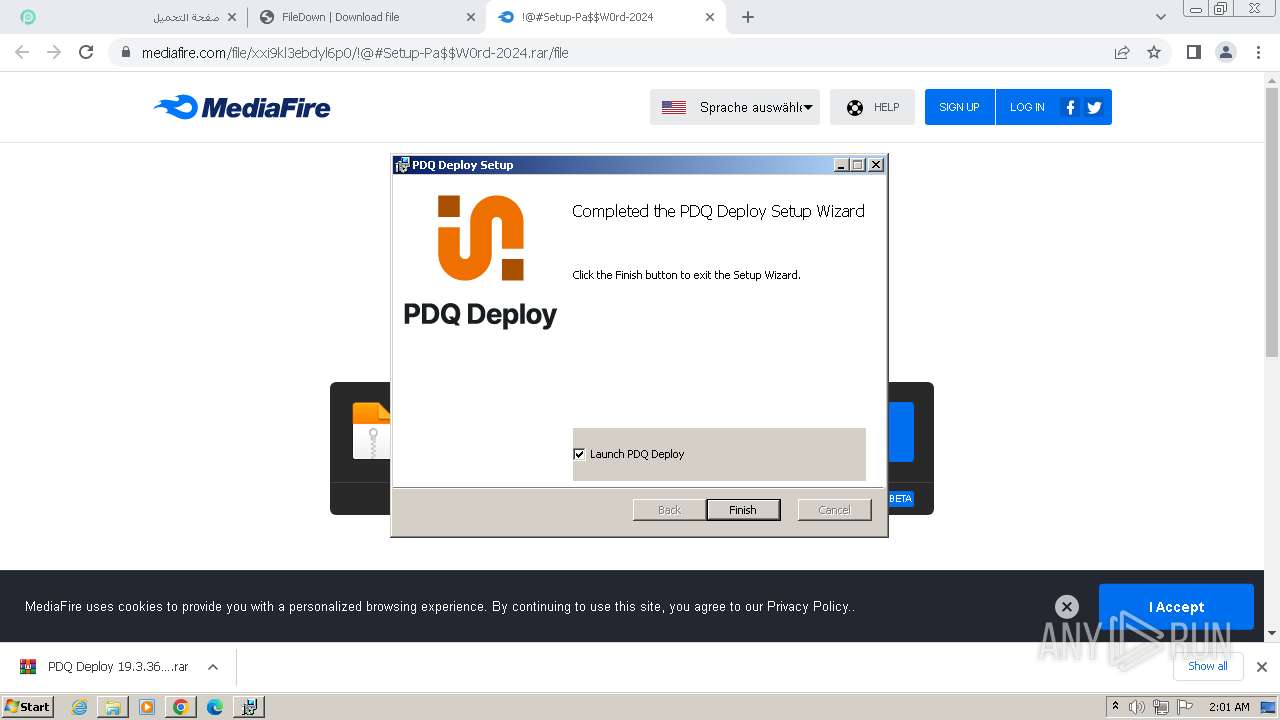
Task: Click LOG IN on MediaFire
Action: tap(1027, 107)
